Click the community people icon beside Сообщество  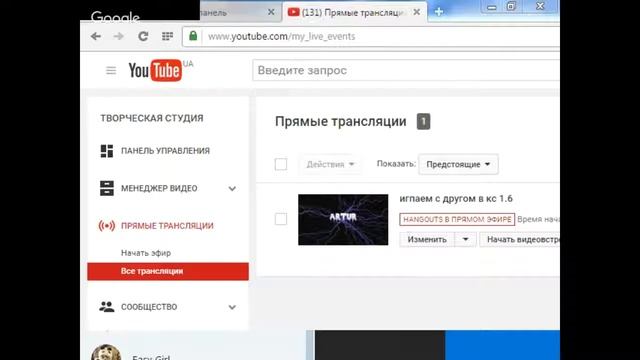pos(107,307)
